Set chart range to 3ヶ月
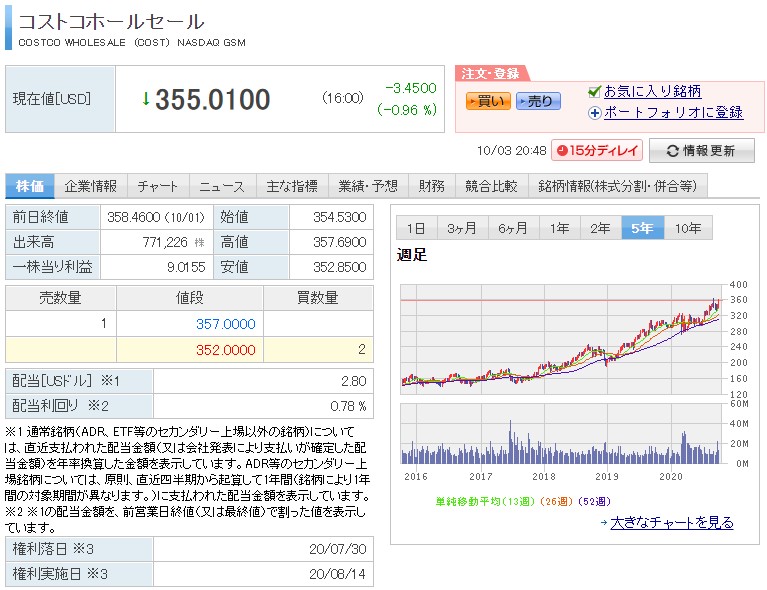 click(462, 227)
